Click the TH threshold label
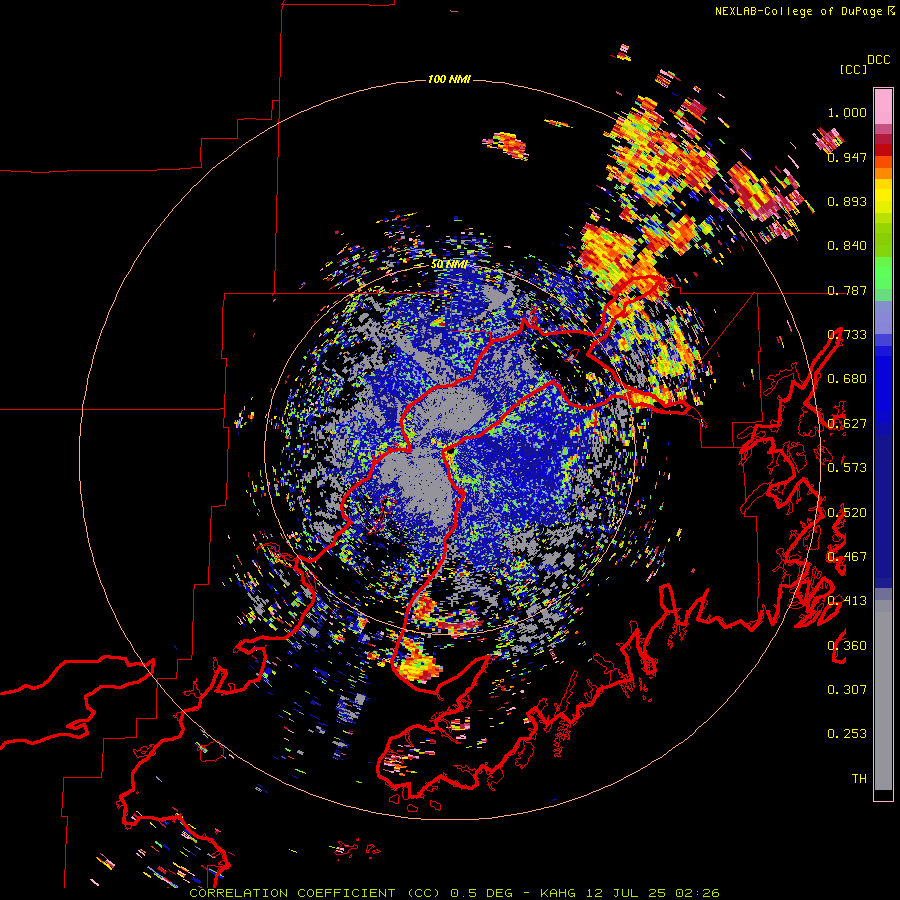900x900 pixels. (859, 779)
